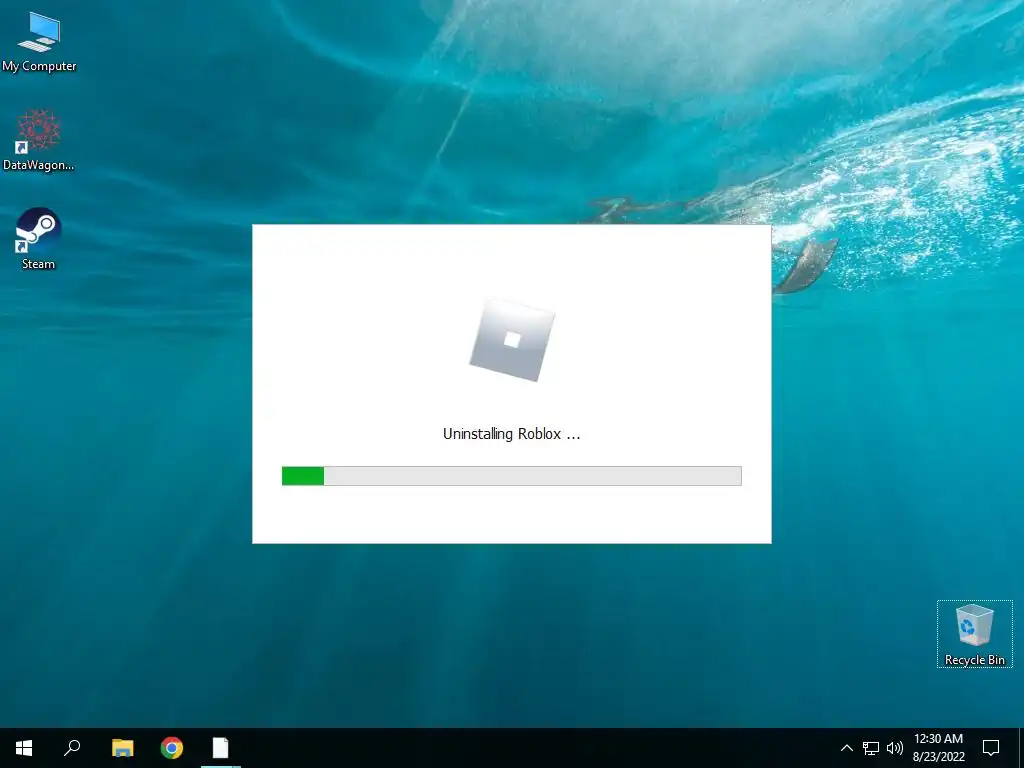Open taskbar search magnifier
Viewport: 1024px width, 768px height.
72,748
